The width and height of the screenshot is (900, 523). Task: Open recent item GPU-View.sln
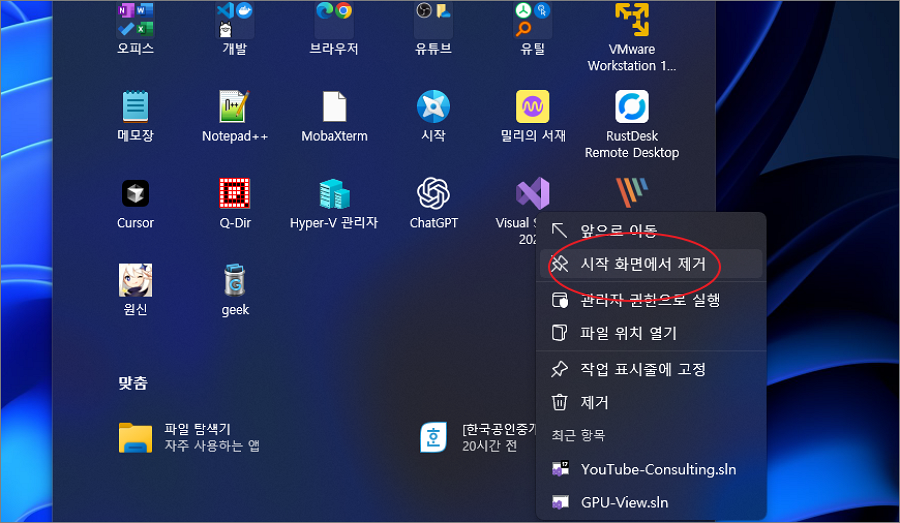click(x=651, y=502)
